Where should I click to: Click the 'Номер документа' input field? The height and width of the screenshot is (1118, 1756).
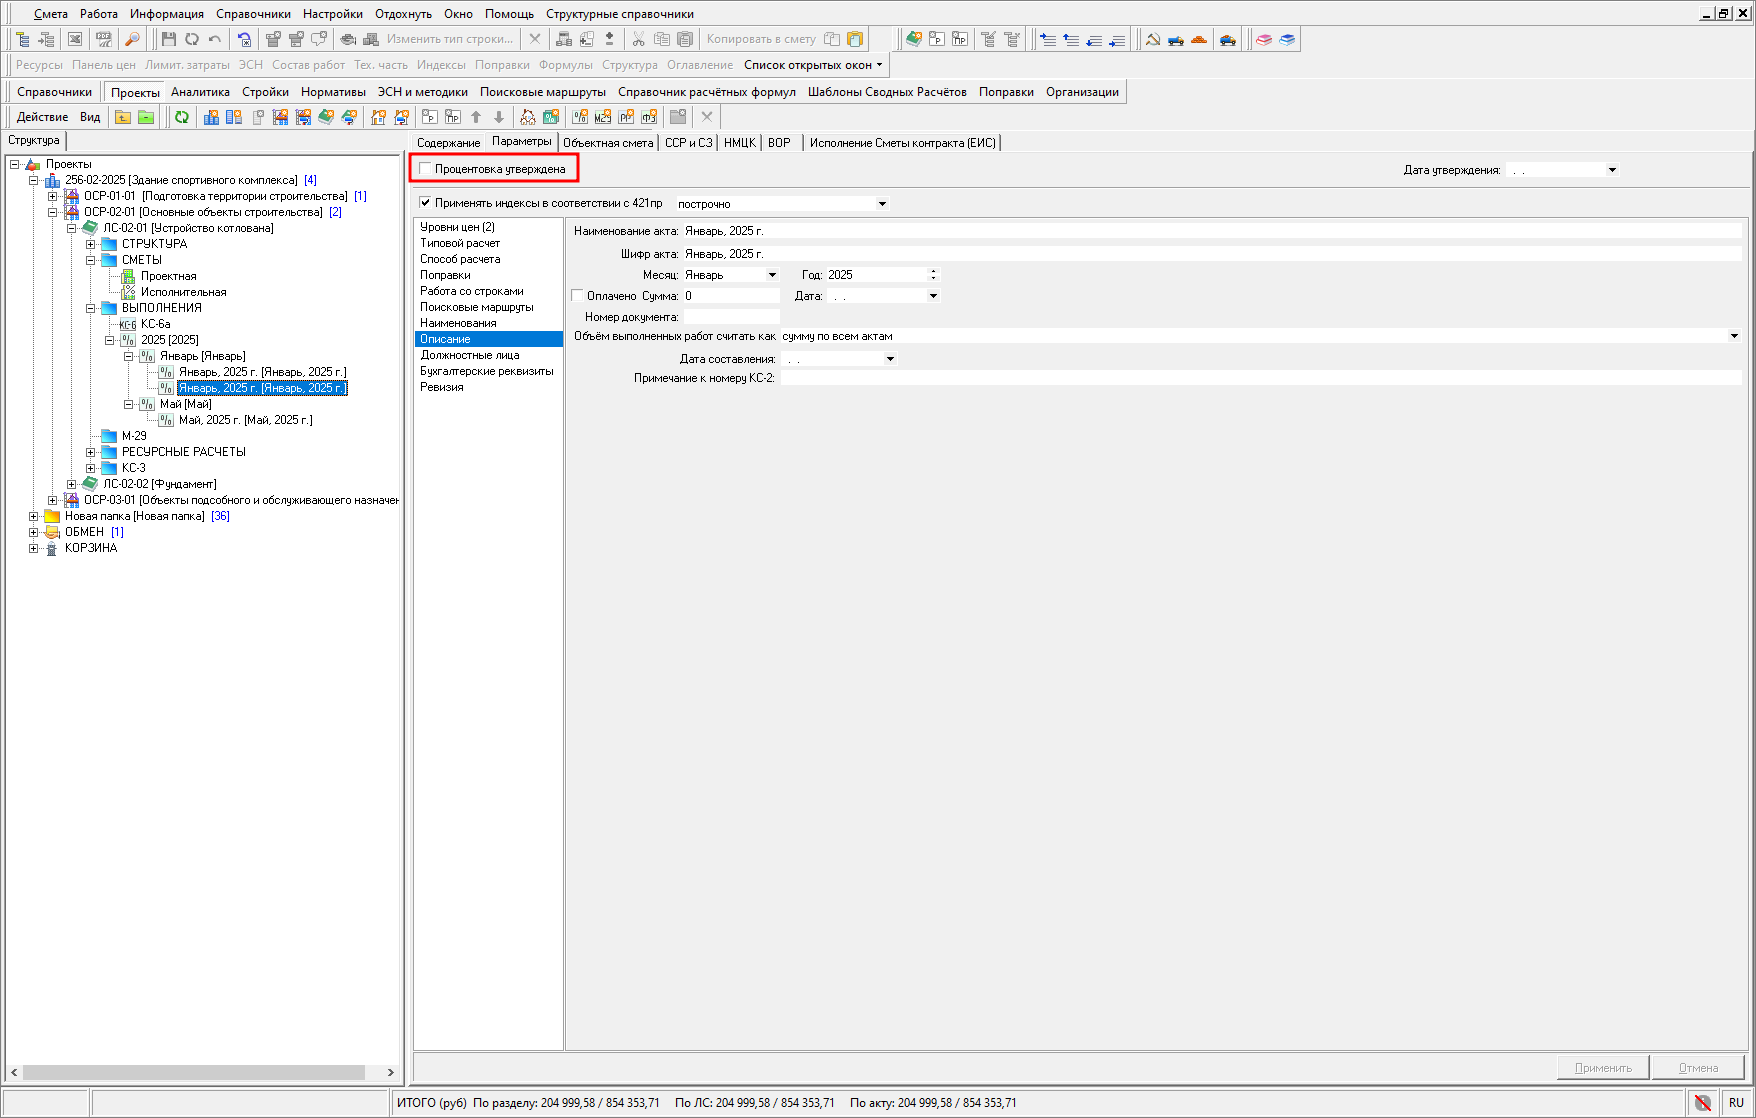point(730,317)
